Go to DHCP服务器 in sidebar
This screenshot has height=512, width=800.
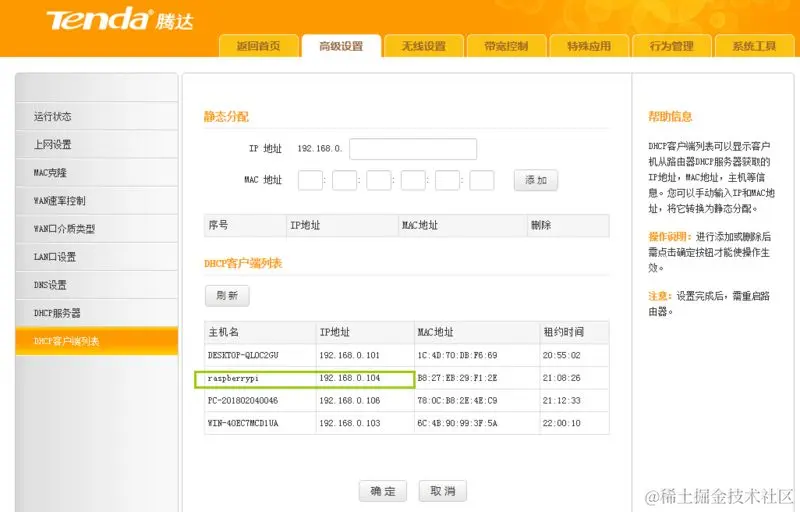coord(97,313)
